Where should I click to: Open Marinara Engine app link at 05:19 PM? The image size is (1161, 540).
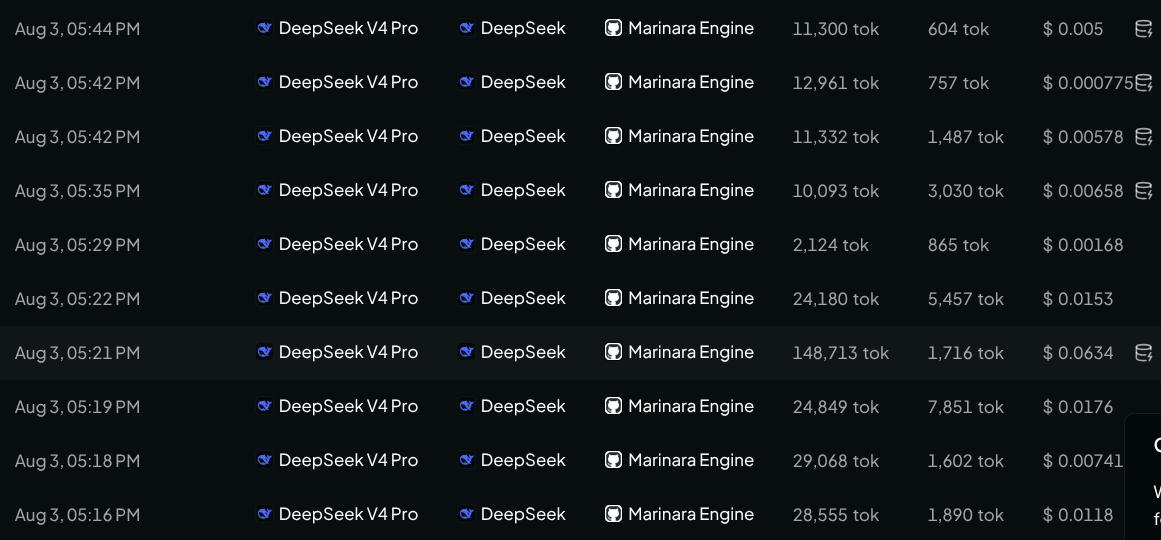(691, 407)
